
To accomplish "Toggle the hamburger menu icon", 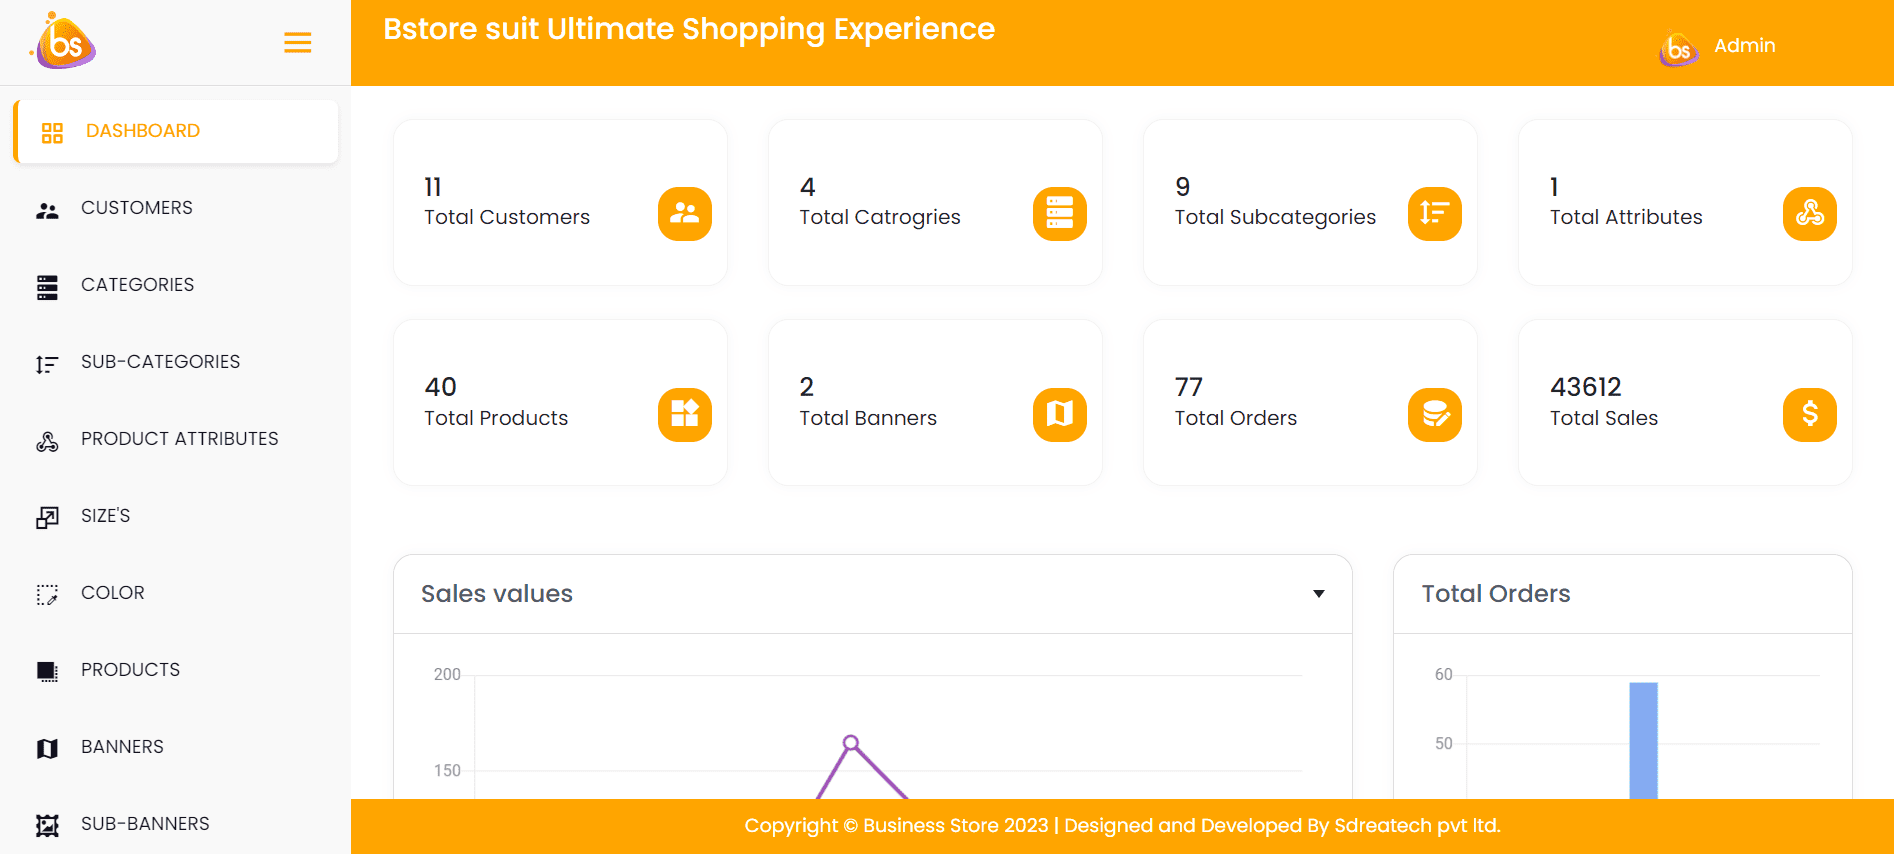I will pyautogui.click(x=297, y=43).
